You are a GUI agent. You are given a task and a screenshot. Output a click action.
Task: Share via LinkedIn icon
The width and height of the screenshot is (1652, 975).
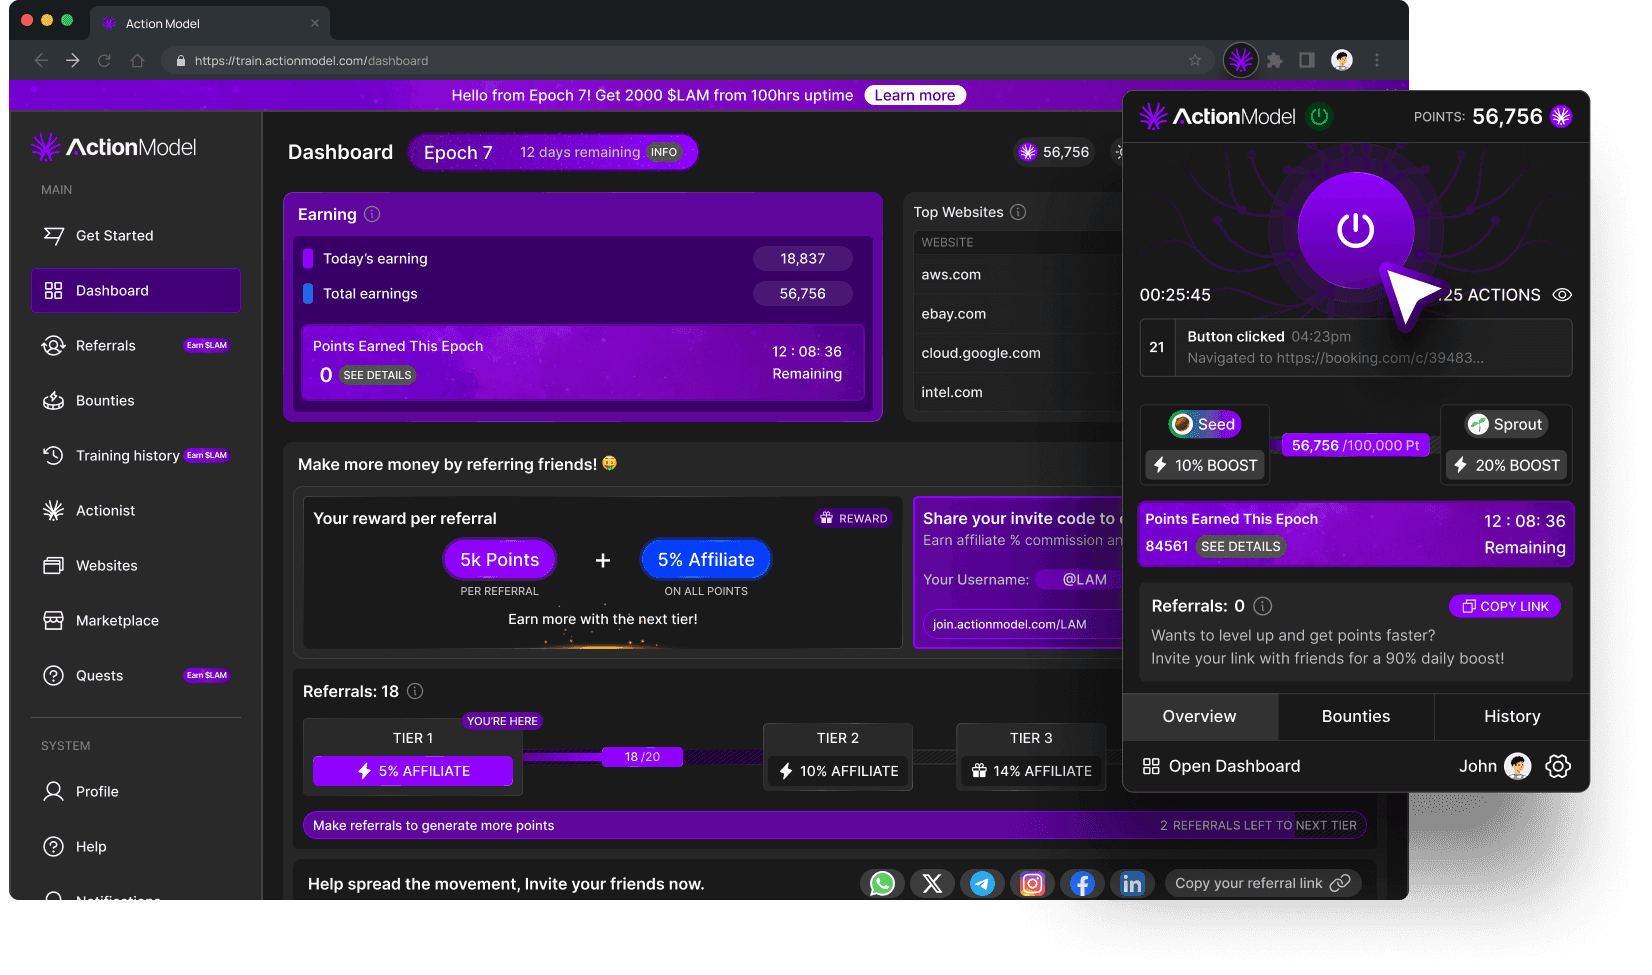point(1132,883)
